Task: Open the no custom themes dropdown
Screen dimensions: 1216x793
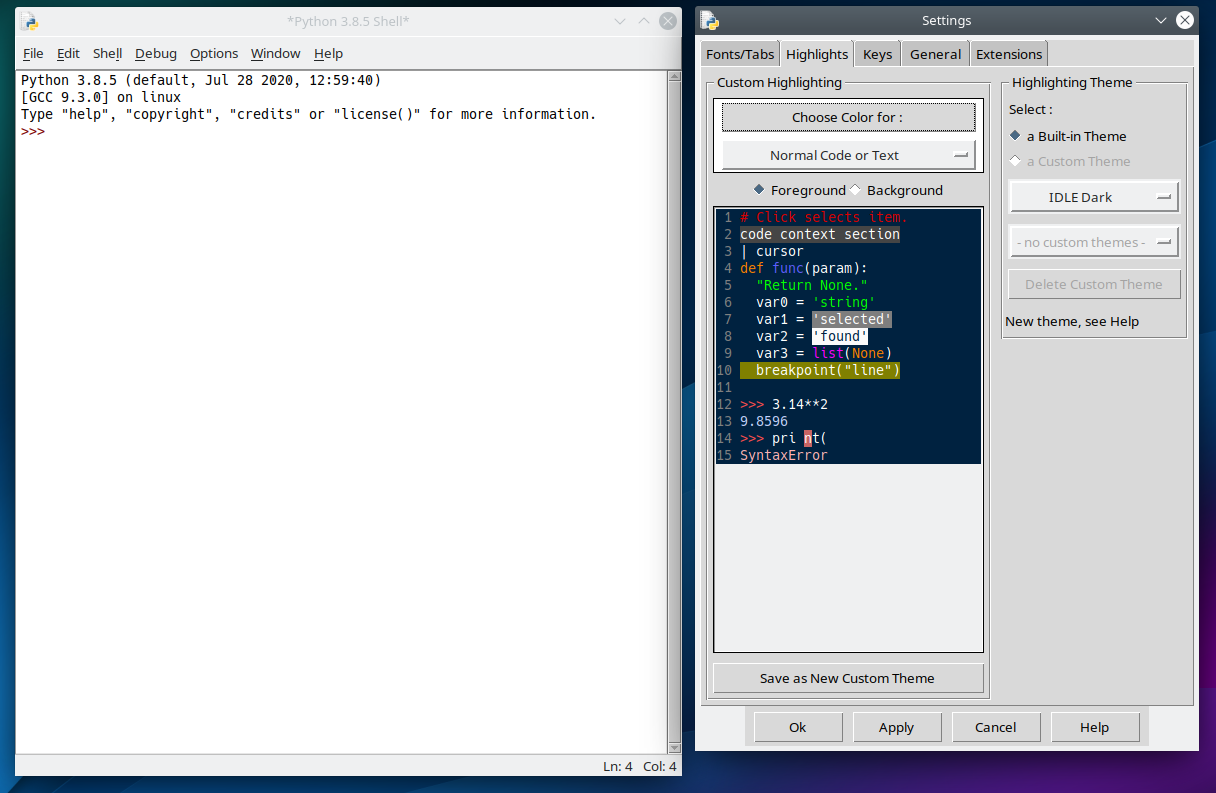Action: coord(1094,242)
